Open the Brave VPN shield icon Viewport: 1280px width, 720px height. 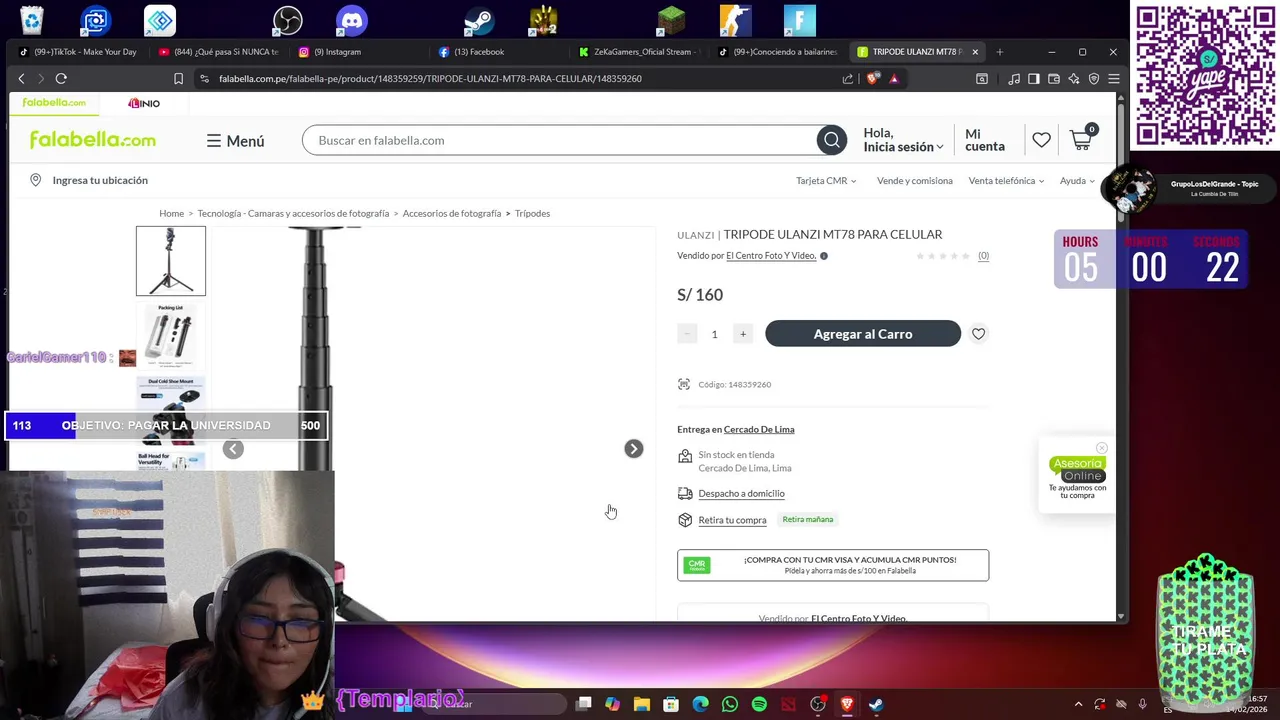pyautogui.click(x=1094, y=79)
